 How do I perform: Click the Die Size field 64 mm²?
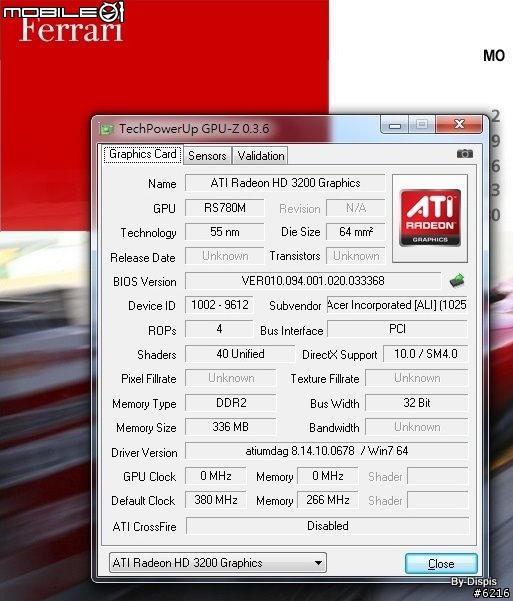356,232
